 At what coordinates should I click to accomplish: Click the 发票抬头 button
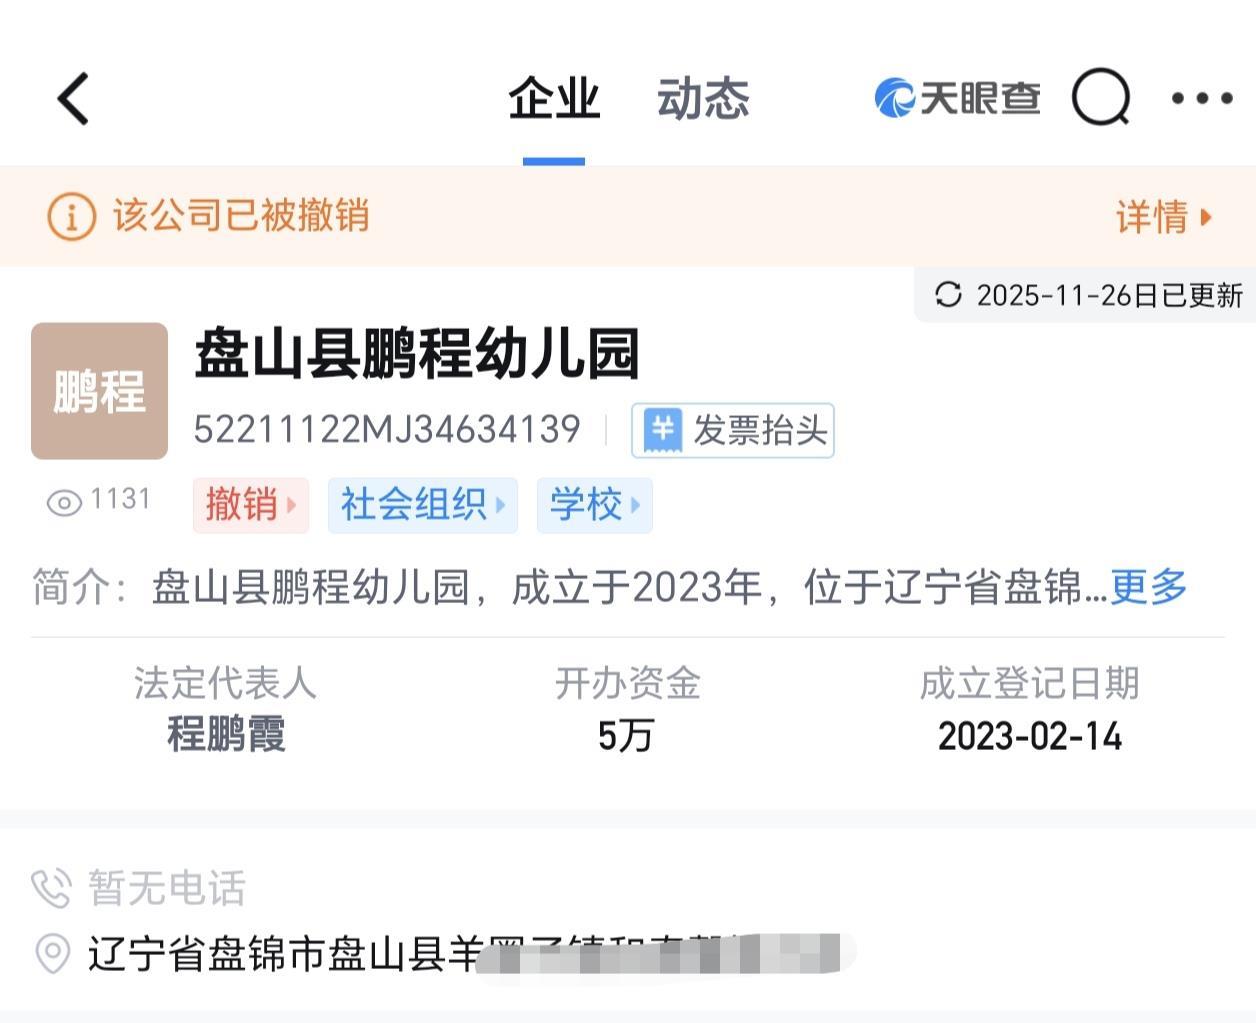(732, 431)
